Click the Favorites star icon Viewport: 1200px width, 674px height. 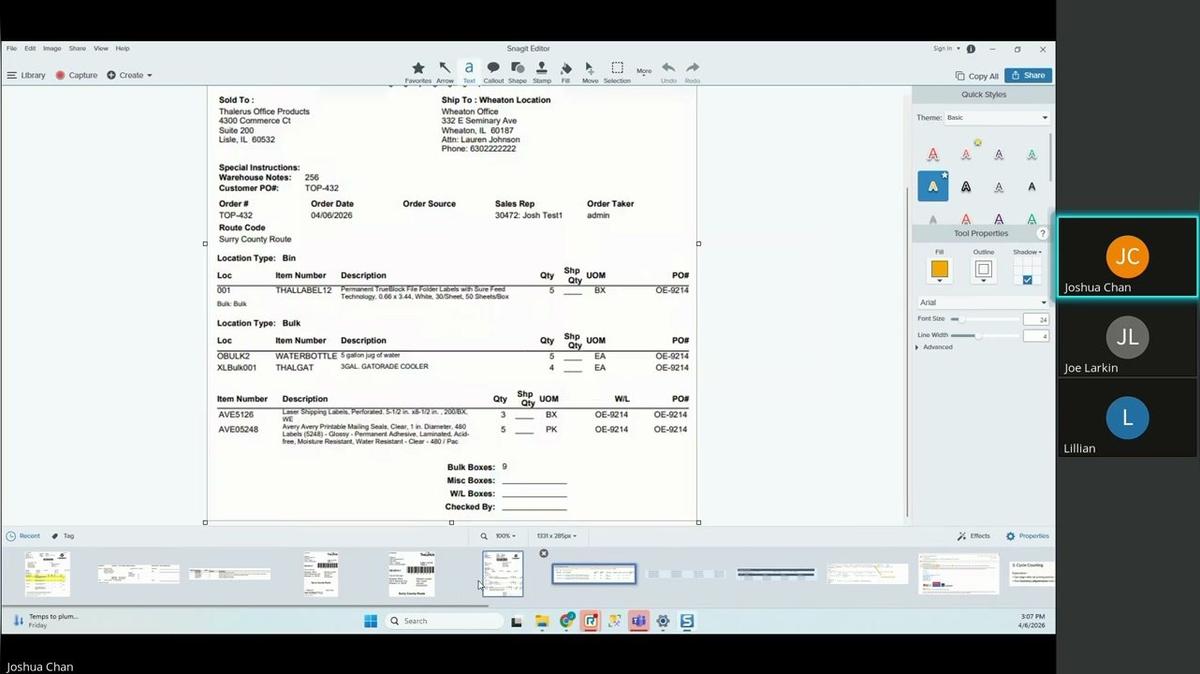tap(418, 70)
